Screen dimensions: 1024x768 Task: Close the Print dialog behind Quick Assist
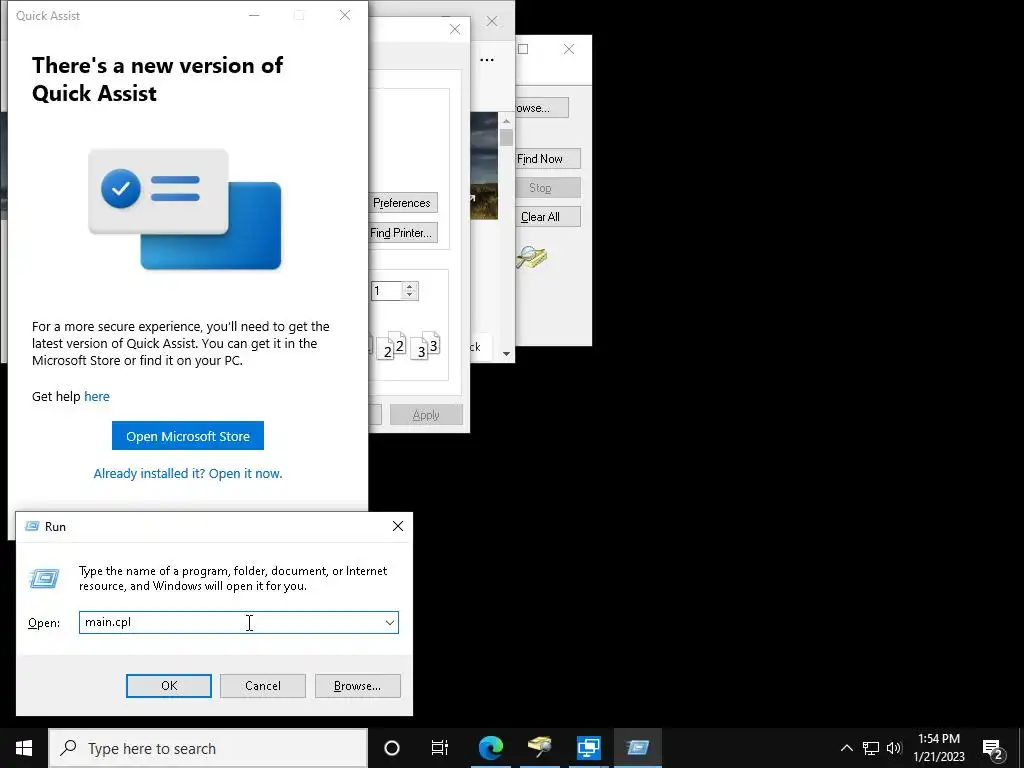455,29
